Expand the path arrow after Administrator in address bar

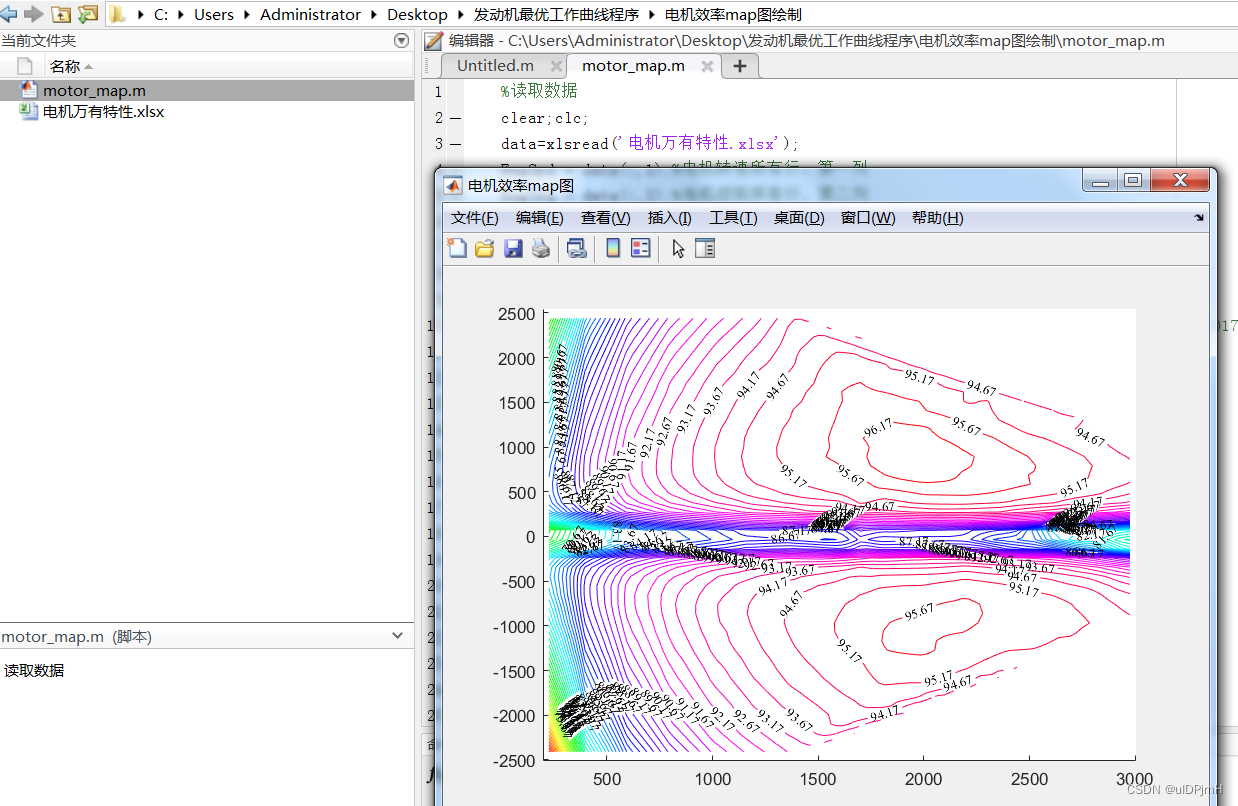click(x=375, y=15)
